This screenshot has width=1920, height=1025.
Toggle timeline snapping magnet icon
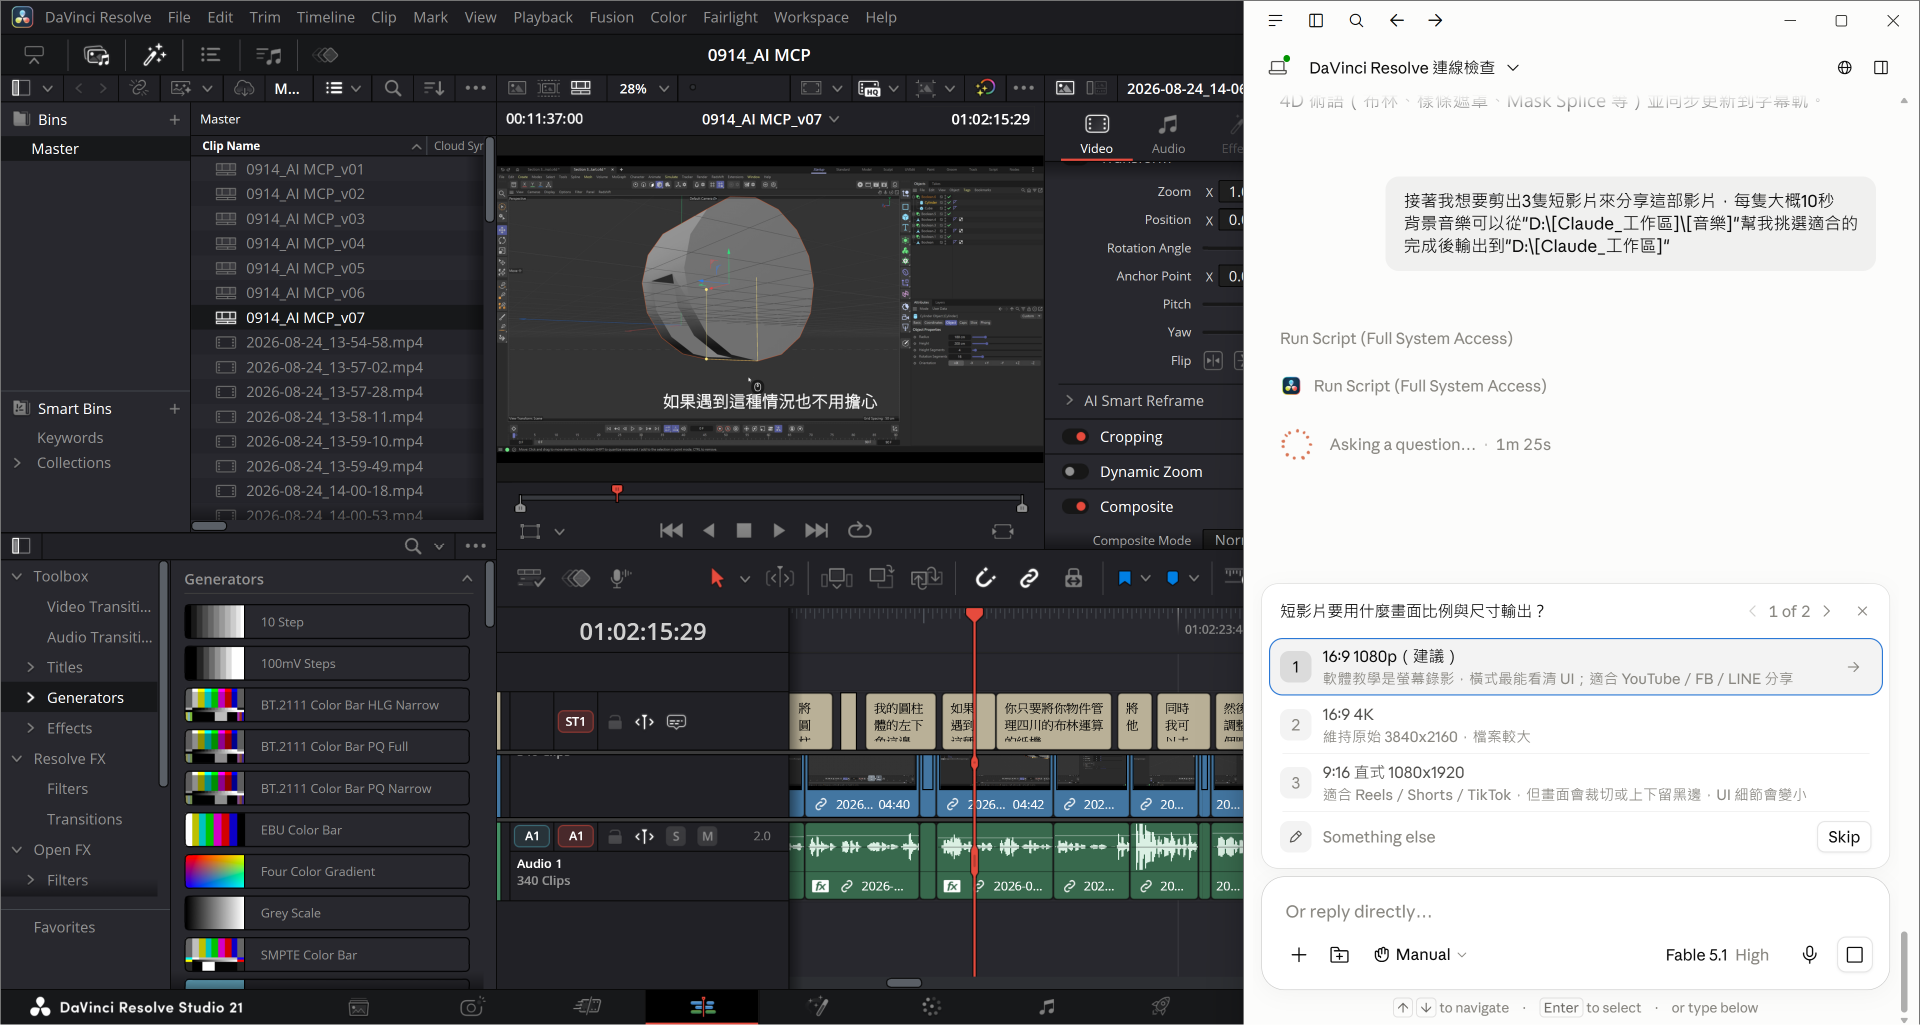pos(986,578)
